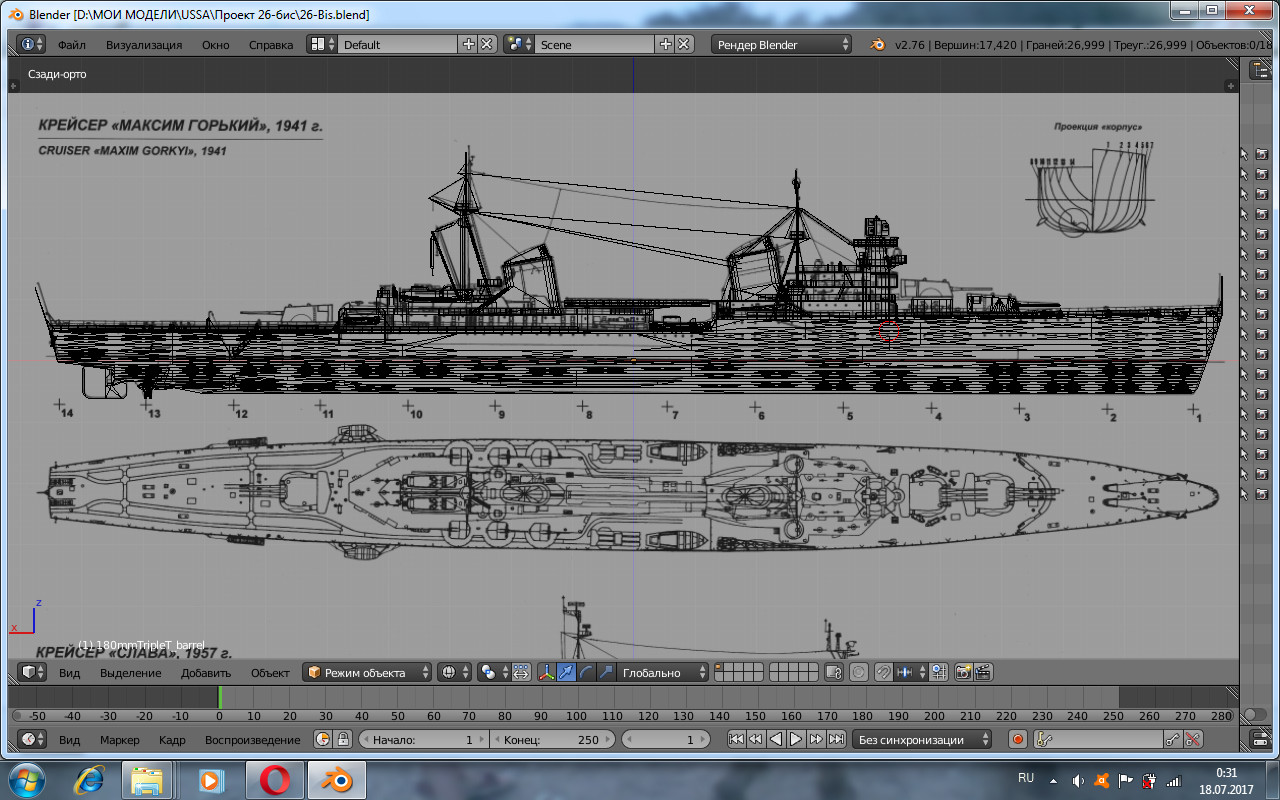
Task: Click the first layer button in the layer grid
Action: click(720, 668)
